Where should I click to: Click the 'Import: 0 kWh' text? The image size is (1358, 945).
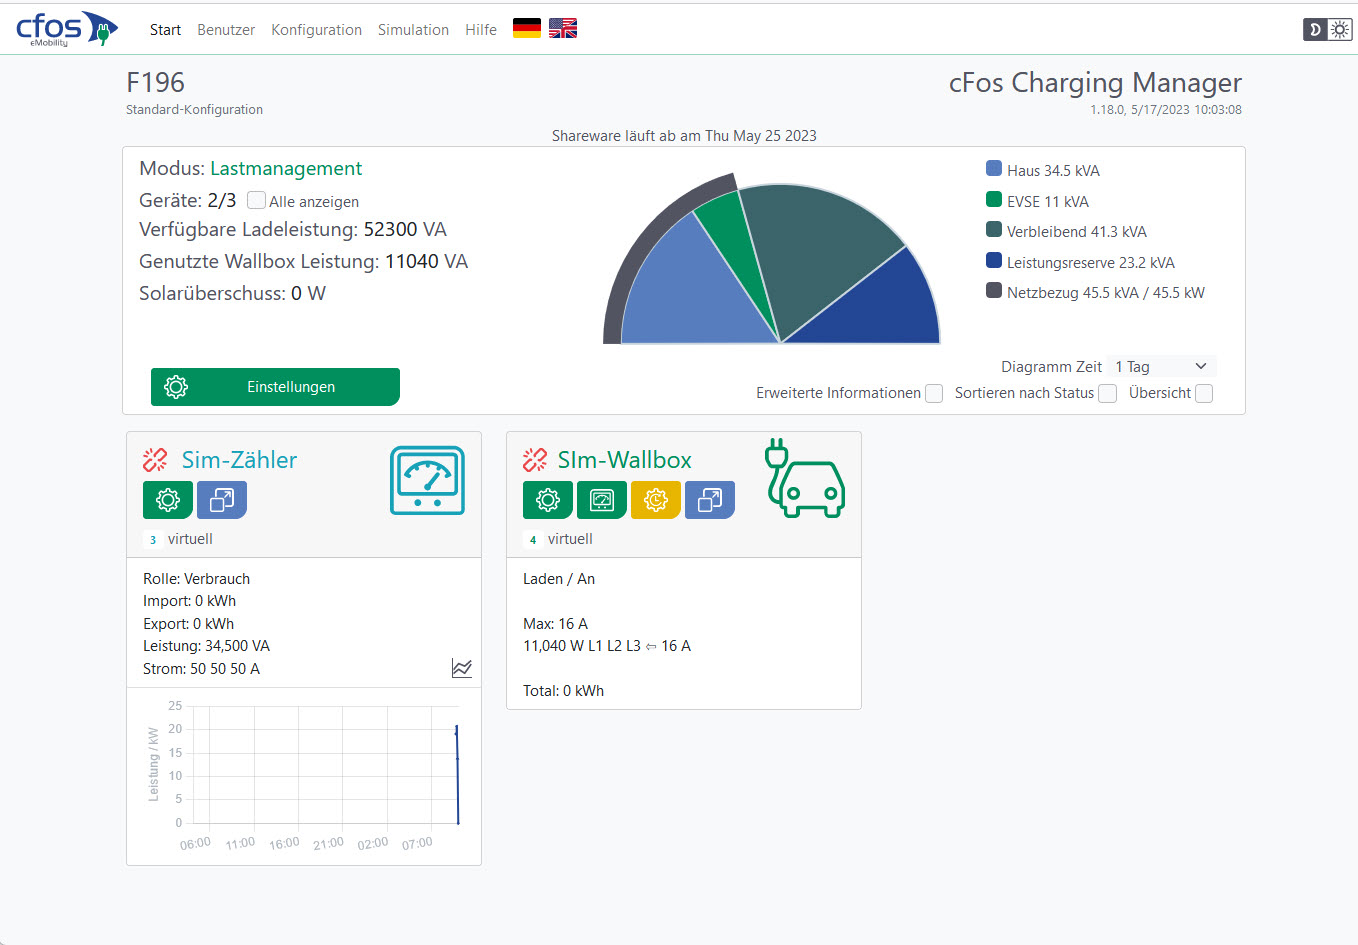pyautogui.click(x=189, y=601)
